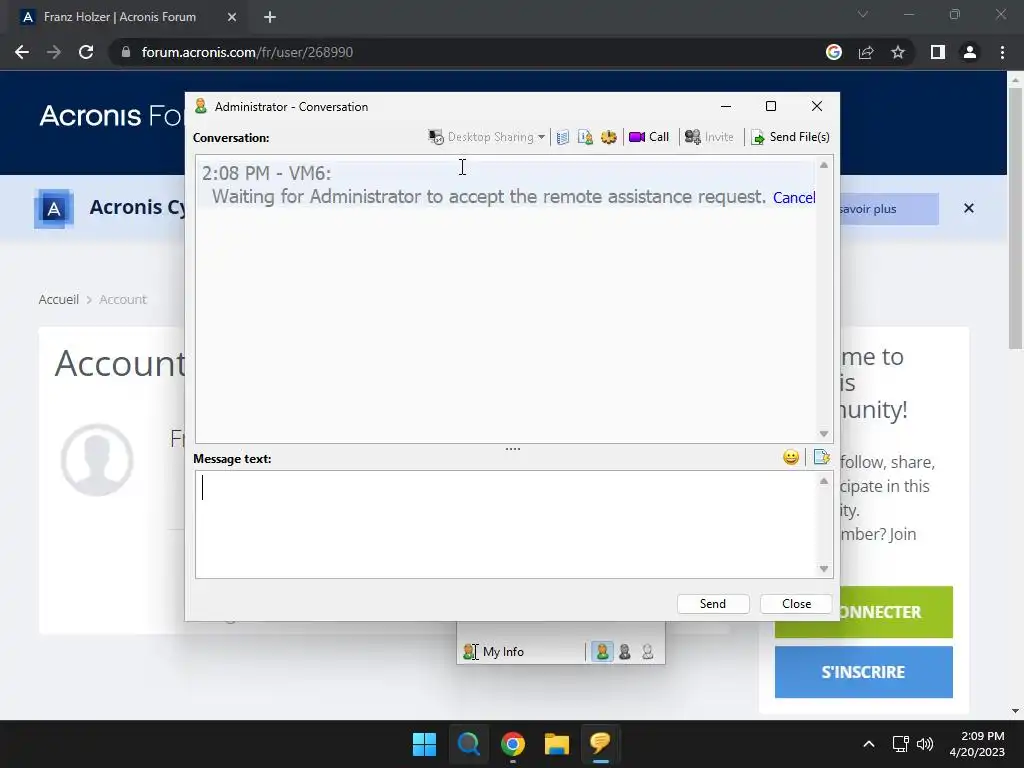The image size is (1024, 768).
Task: Click up arrow in message text scrollbar
Action: point(824,481)
